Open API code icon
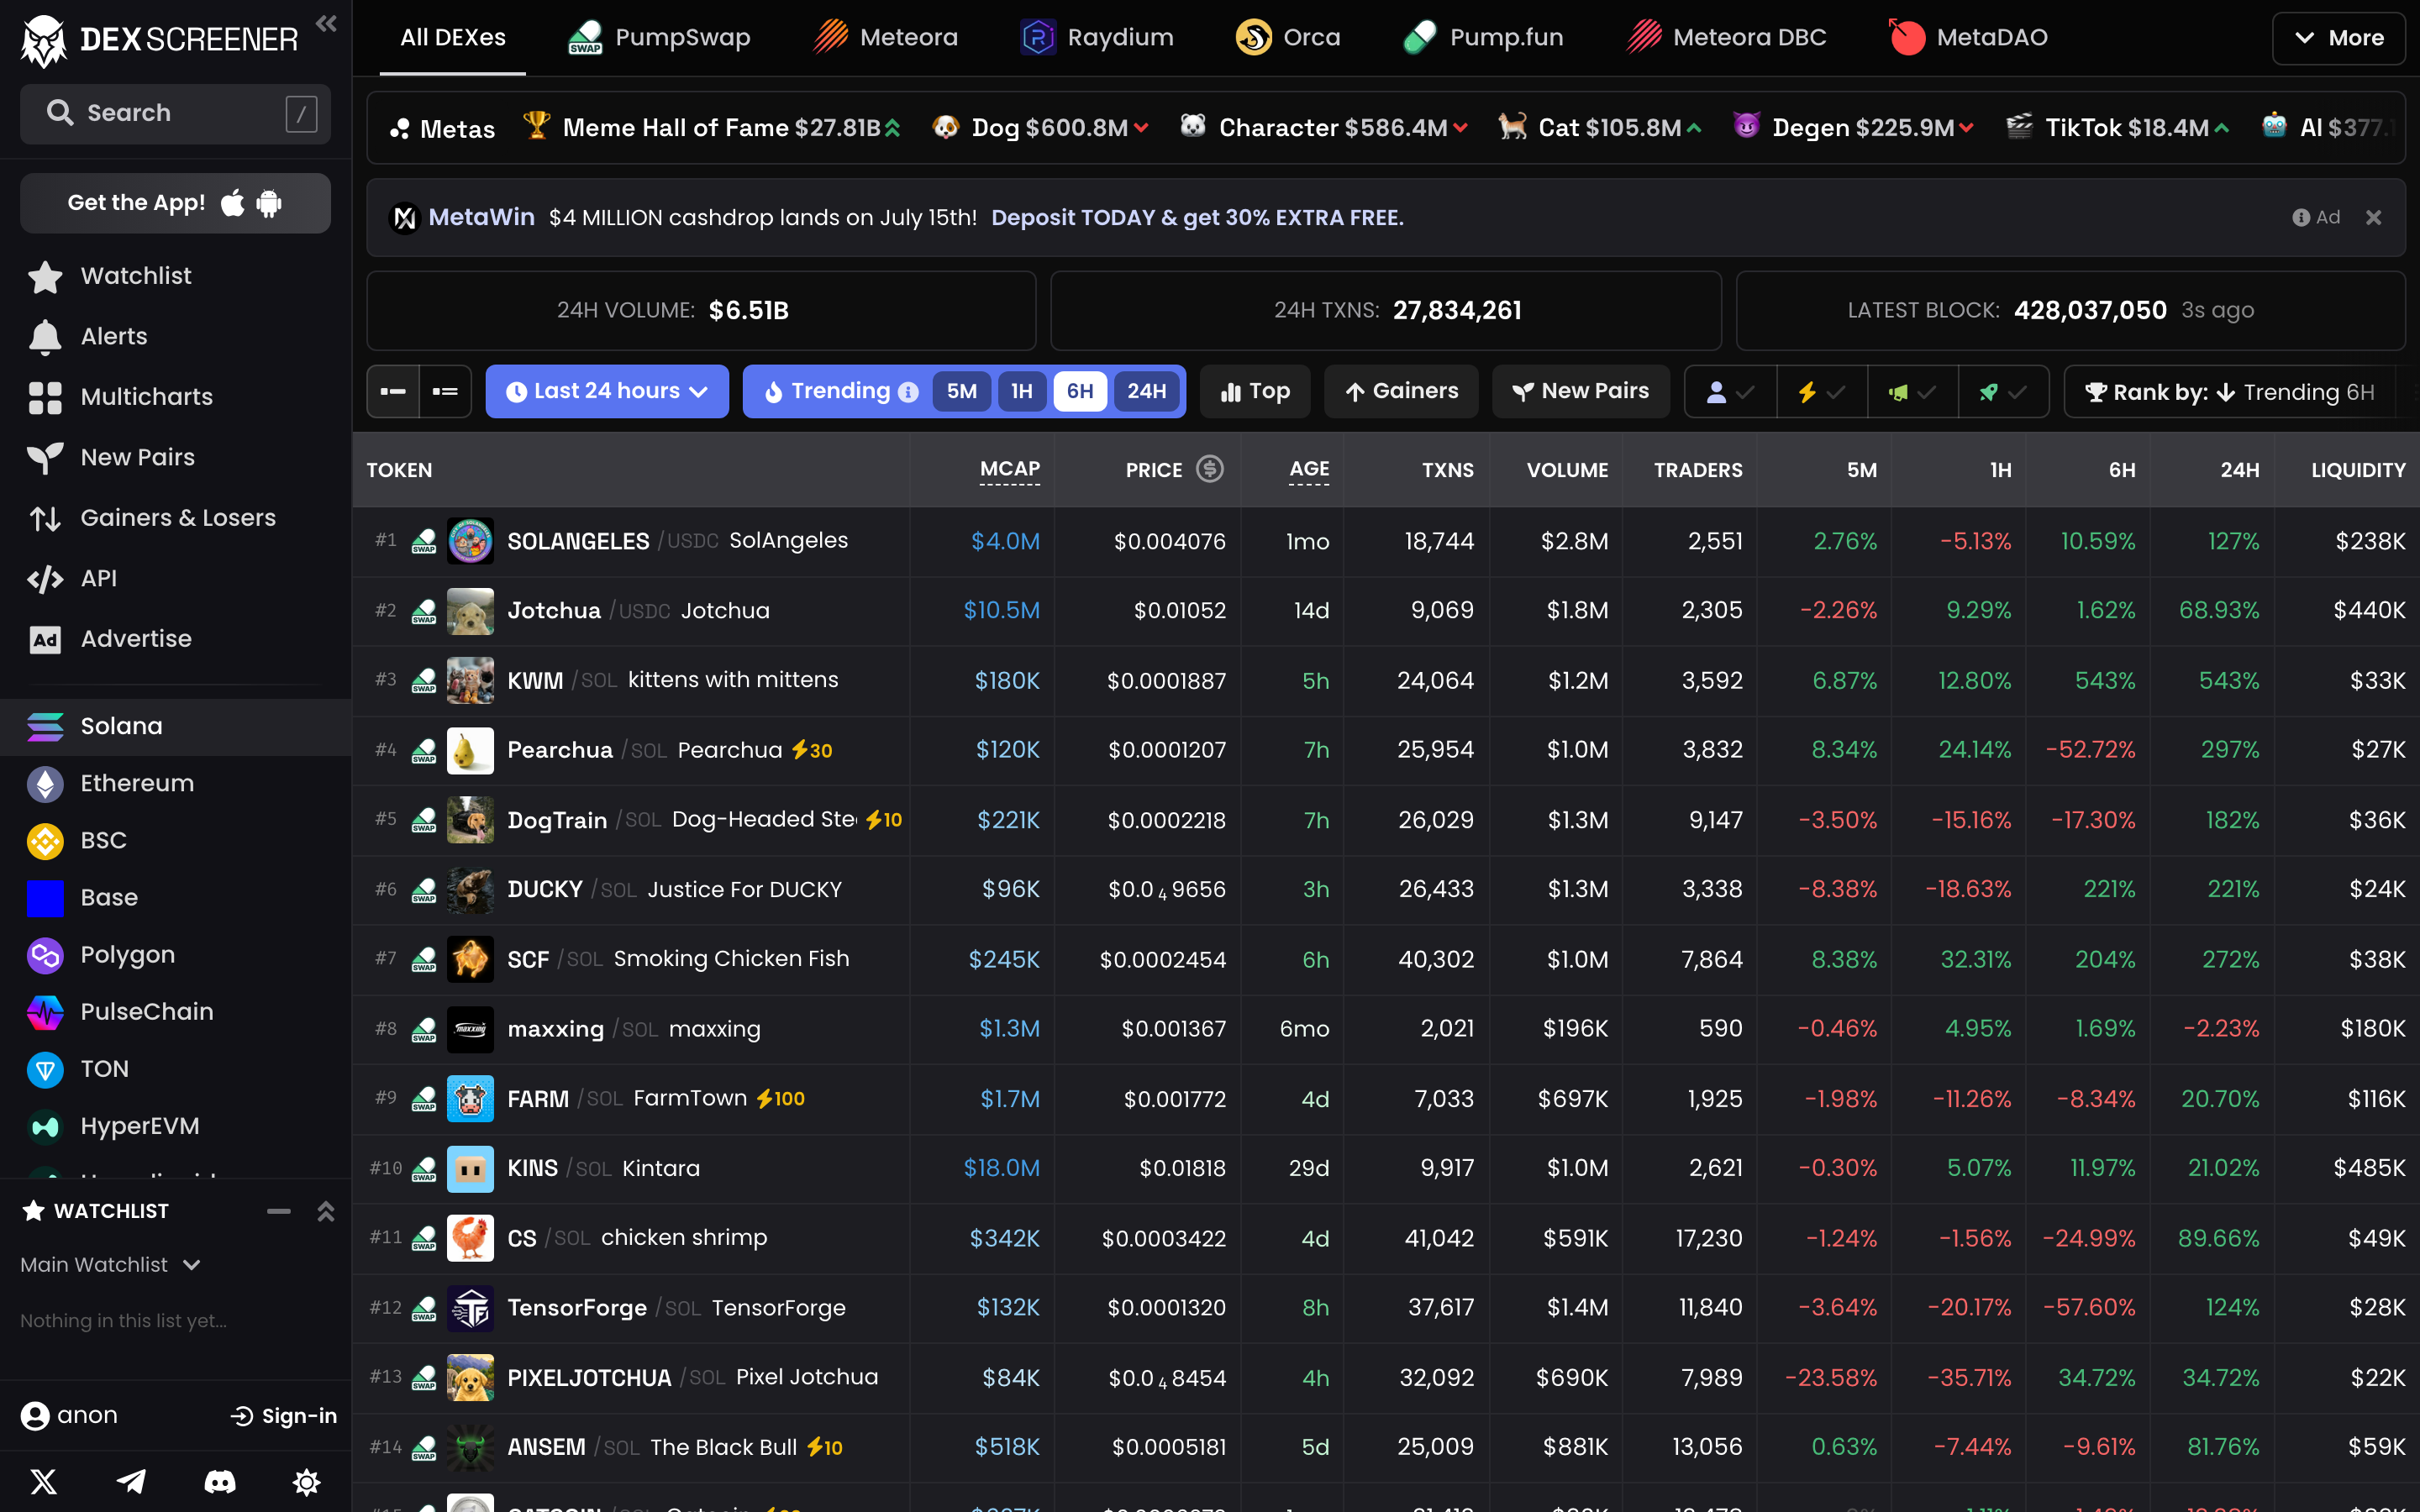Viewport: 2420px width, 1512px height. pos(45,579)
